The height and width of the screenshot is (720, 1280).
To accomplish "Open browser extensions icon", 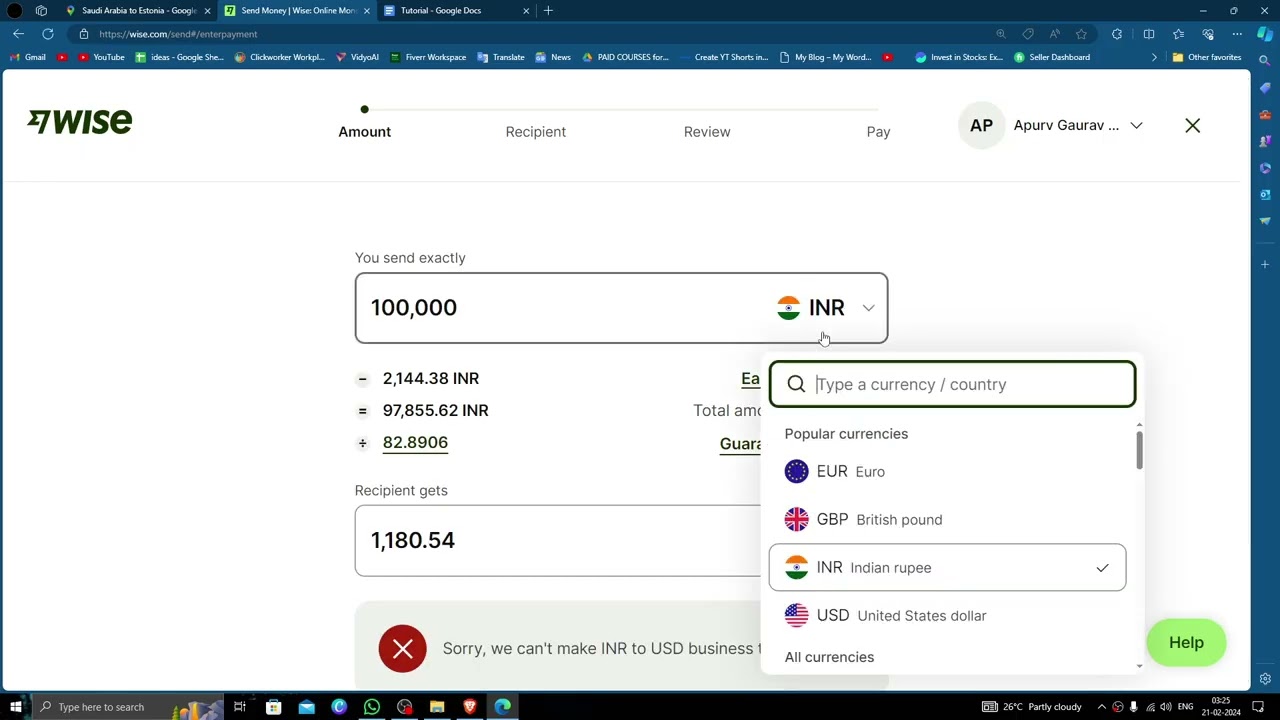I will (1117, 34).
